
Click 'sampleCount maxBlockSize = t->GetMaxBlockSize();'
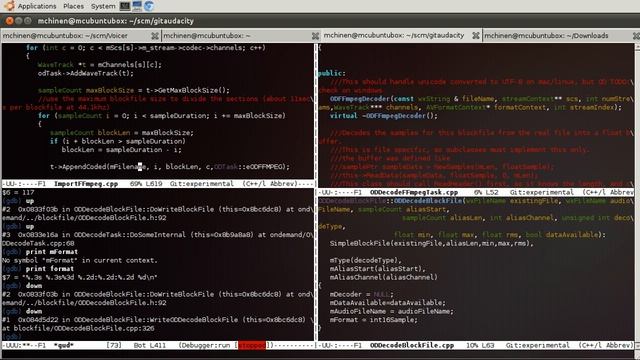pyautogui.click(x=133, y=90)
